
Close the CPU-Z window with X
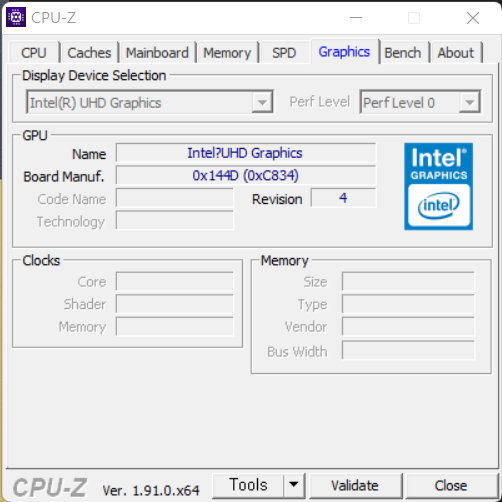[473, 18]
